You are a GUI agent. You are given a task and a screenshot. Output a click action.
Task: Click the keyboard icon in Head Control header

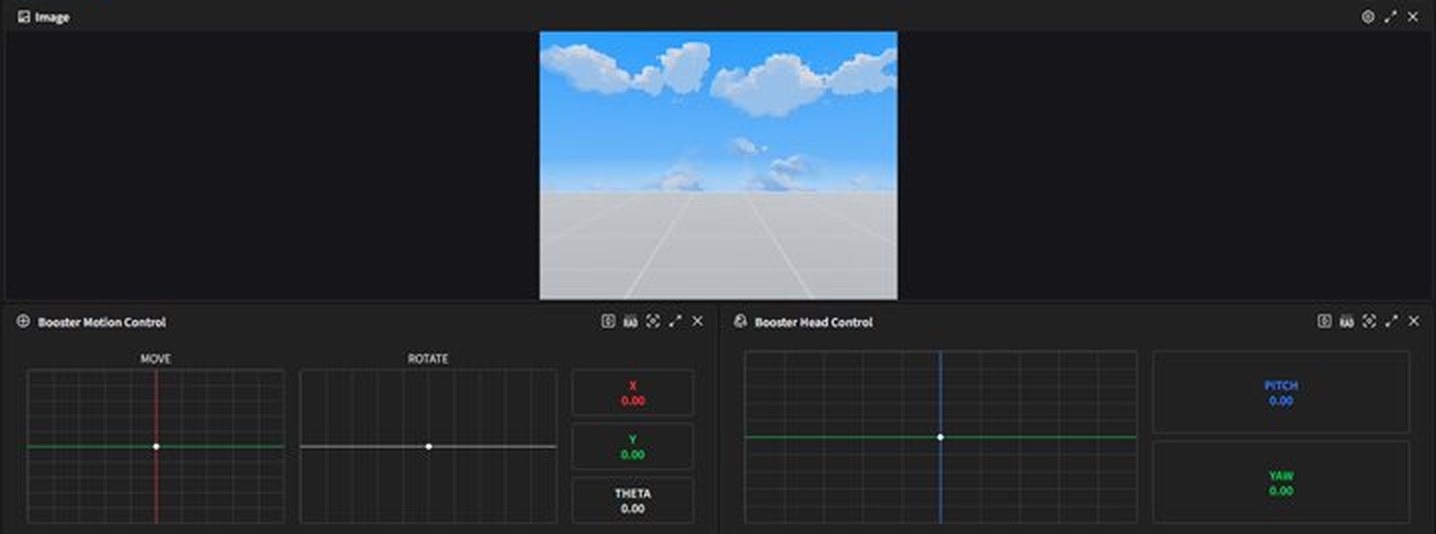1347,321
